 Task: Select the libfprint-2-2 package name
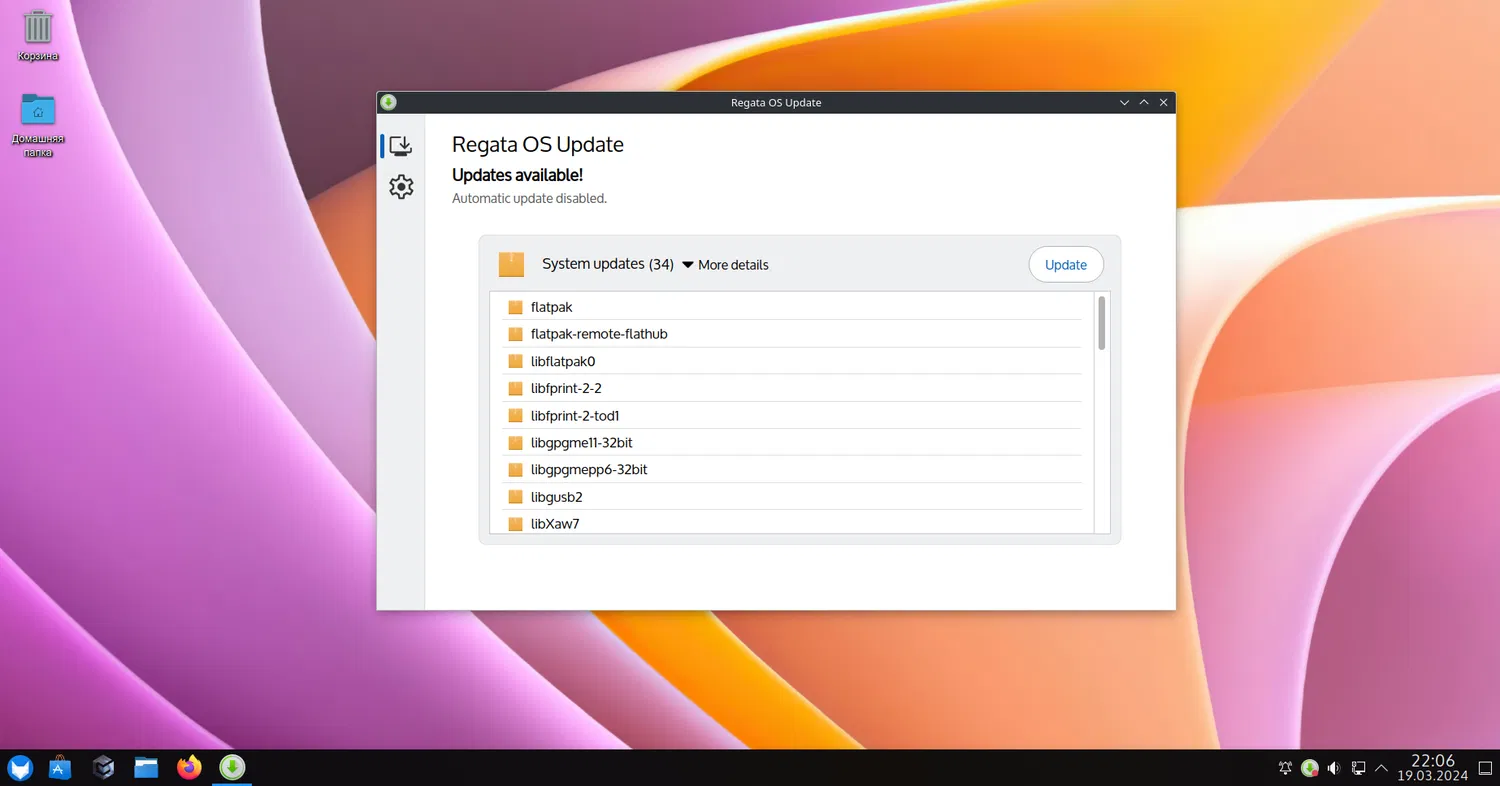point(566,388)
